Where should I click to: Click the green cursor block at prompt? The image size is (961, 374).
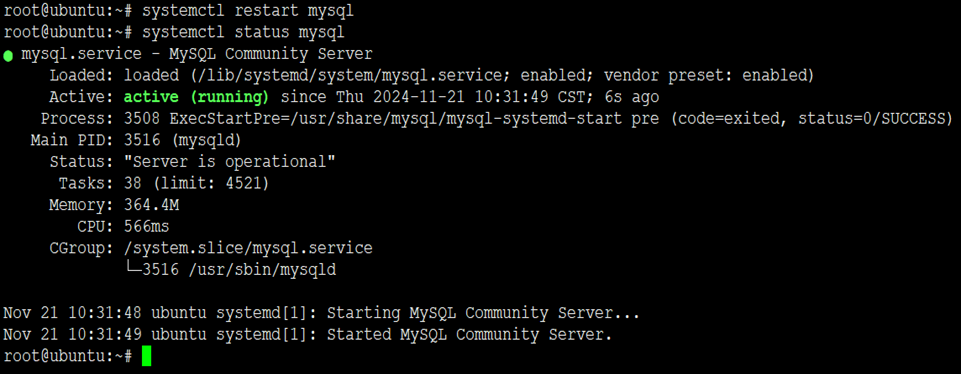click(146, 356)
